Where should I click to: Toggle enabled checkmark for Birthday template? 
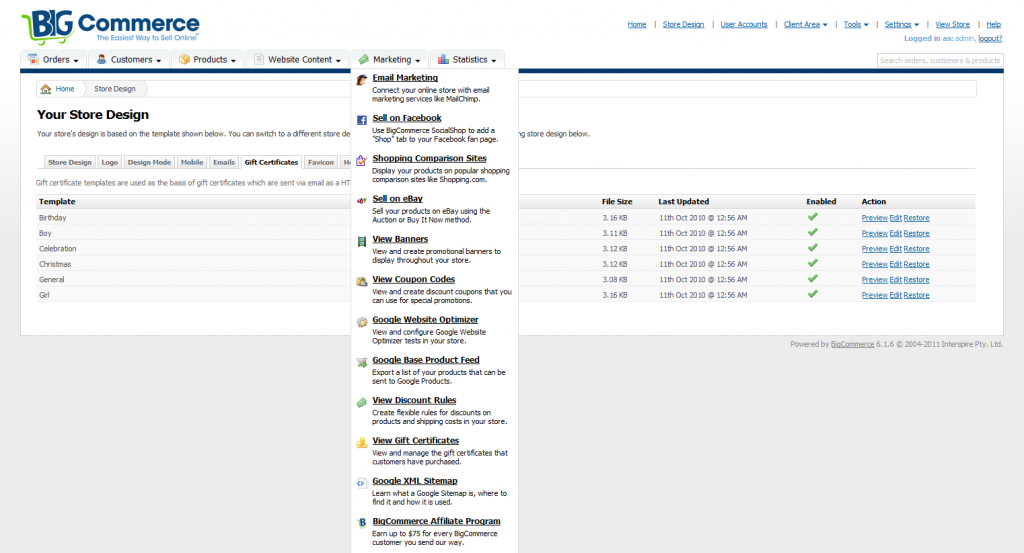[812, 217]
